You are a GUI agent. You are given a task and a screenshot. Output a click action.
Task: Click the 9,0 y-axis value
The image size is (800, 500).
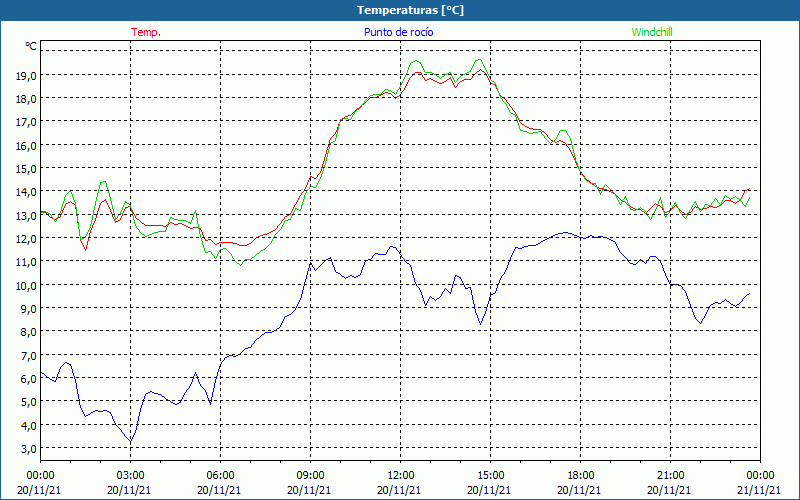(29, 309)
